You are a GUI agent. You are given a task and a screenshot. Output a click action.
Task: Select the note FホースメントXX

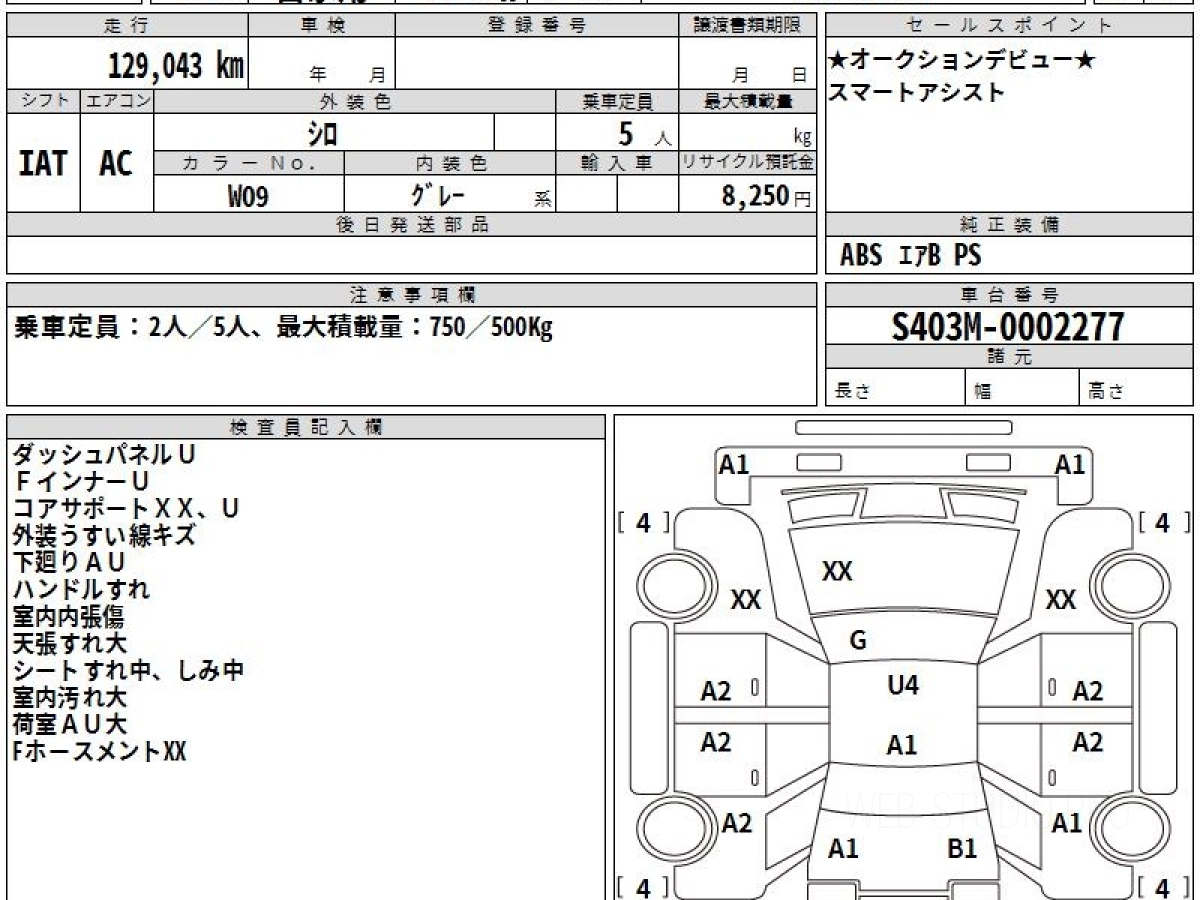(99, 752)
